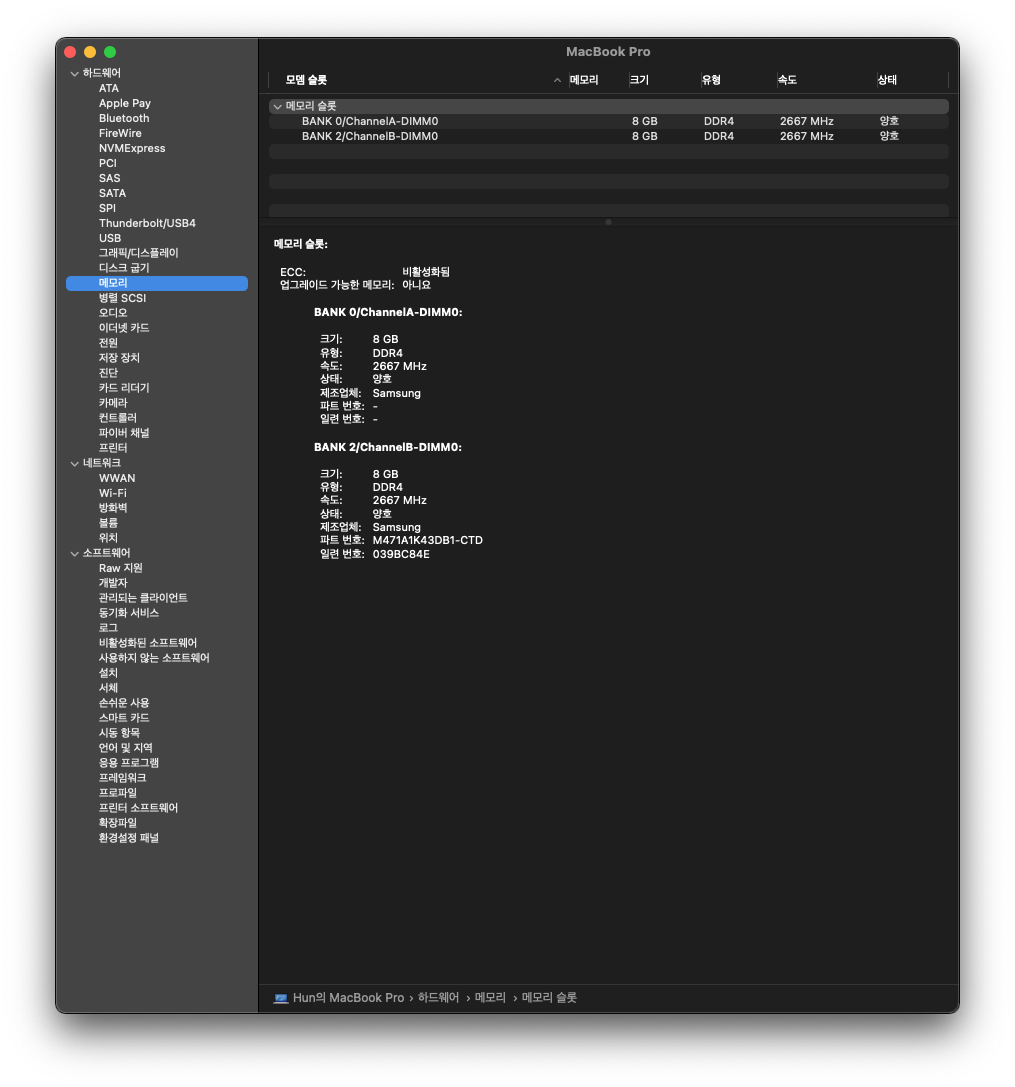
Task: Select 카드 리더기 in sidebar
Action: coord(124,388)
